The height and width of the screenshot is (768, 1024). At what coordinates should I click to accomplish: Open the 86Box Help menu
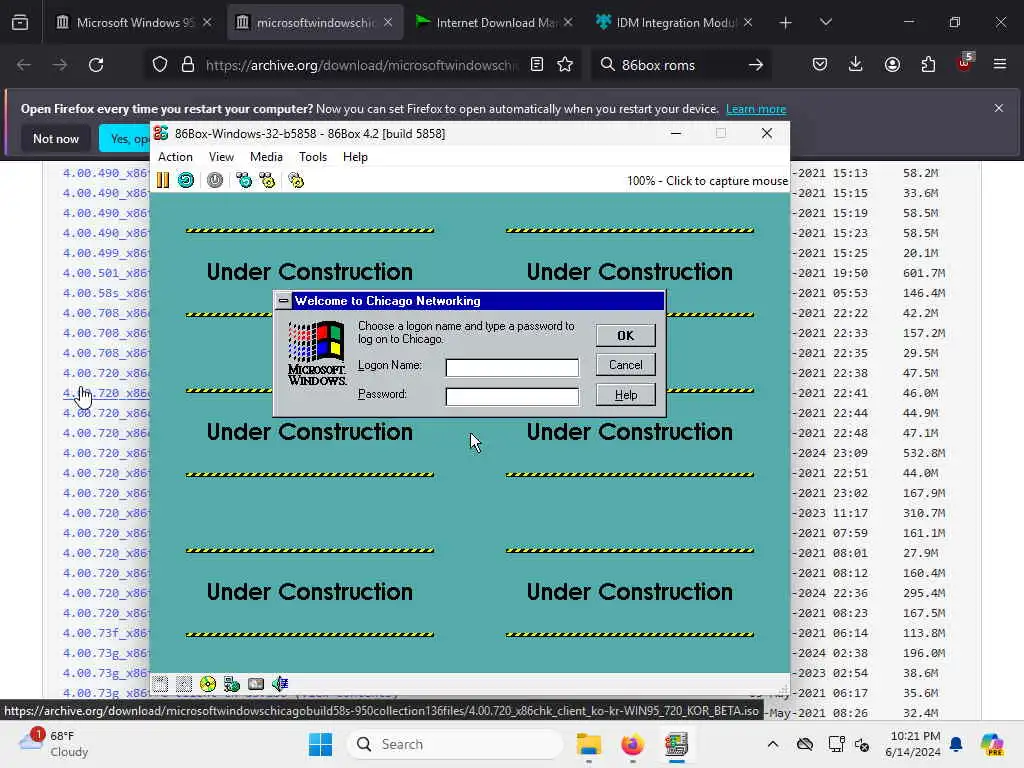click(355, 157)
